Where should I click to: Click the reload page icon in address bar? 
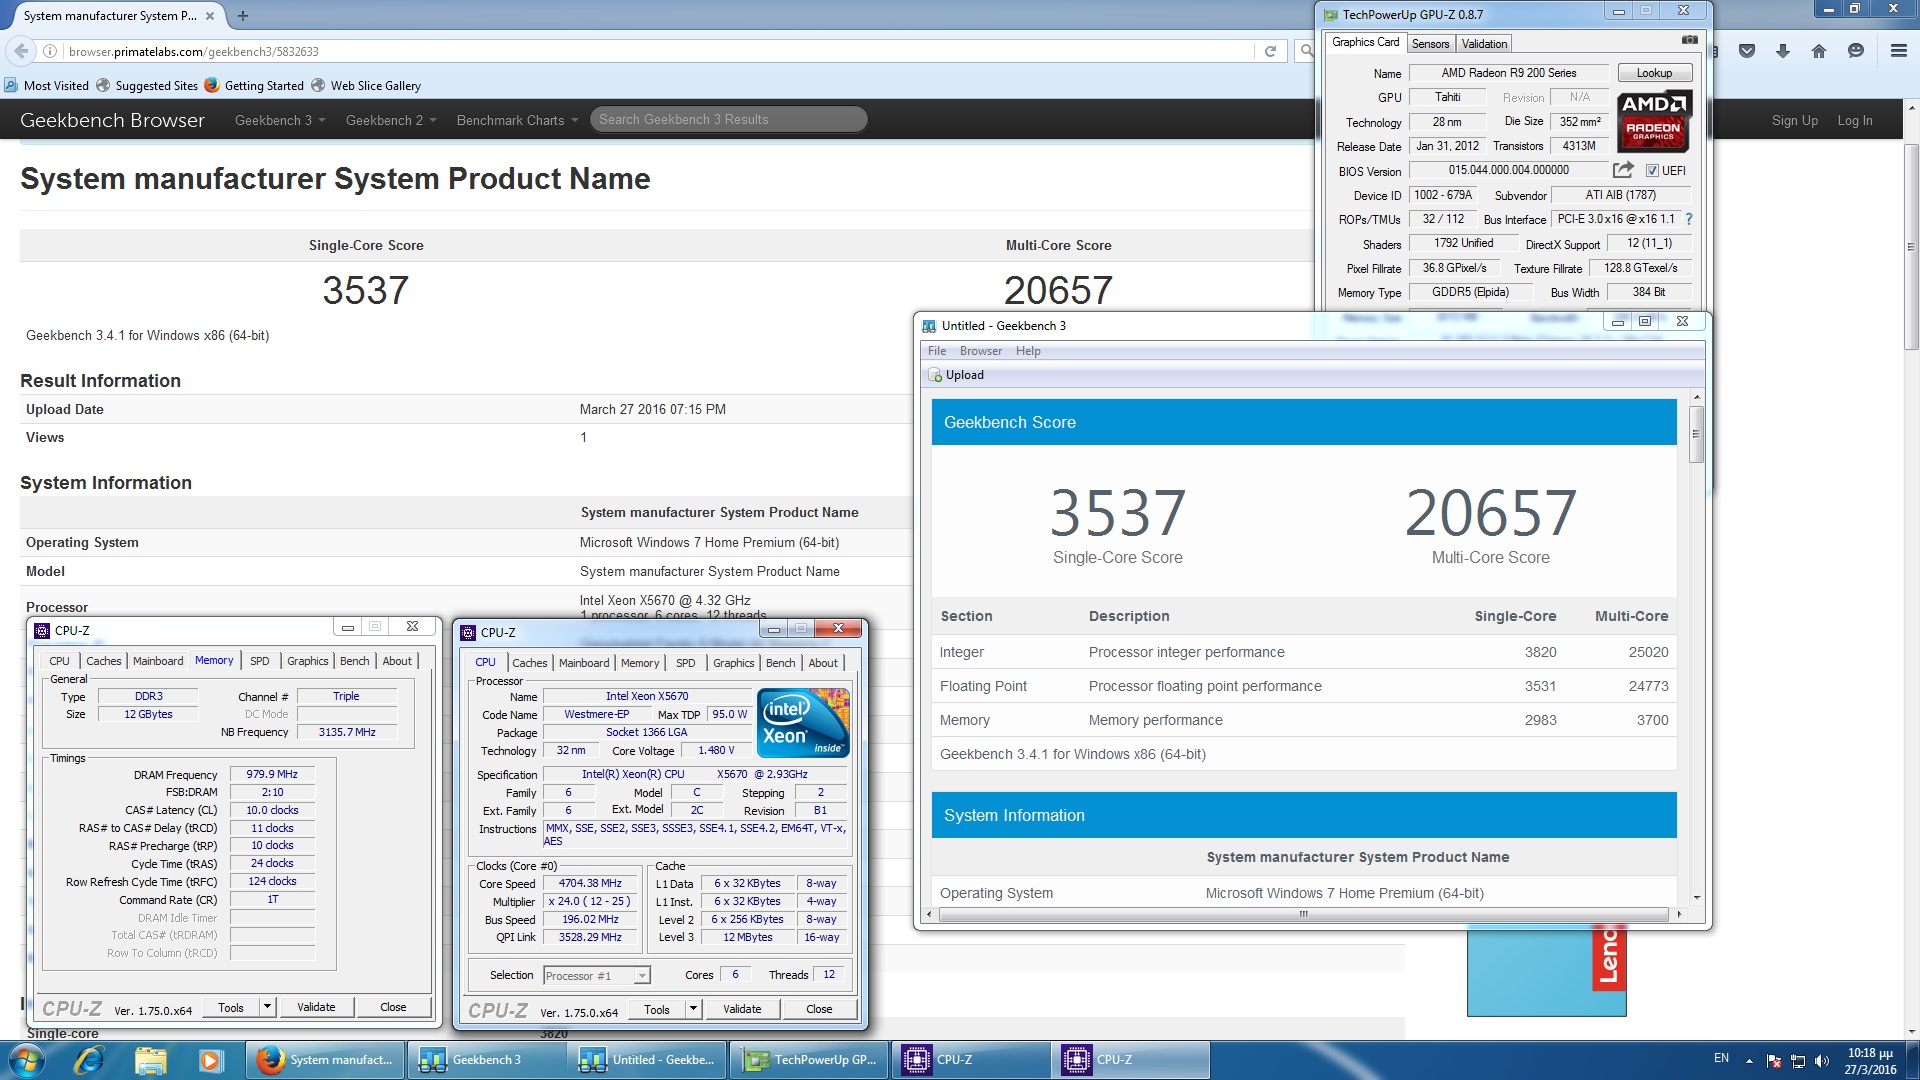[1270, 51]
